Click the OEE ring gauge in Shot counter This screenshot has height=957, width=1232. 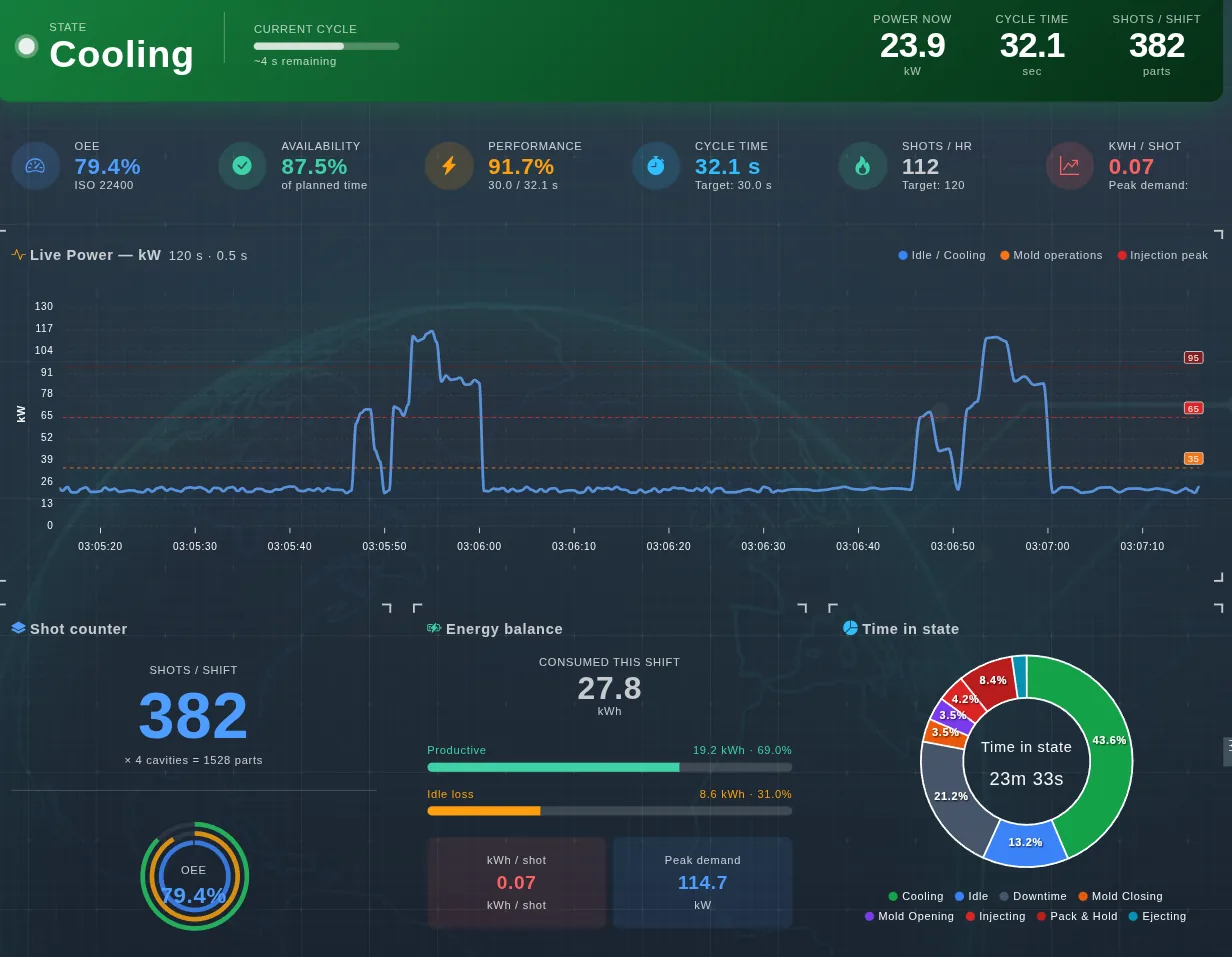[194, 876]
